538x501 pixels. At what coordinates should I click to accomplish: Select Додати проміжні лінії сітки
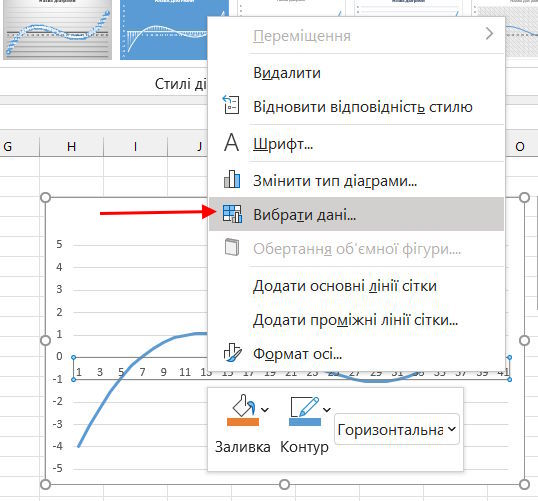(356, 320)
